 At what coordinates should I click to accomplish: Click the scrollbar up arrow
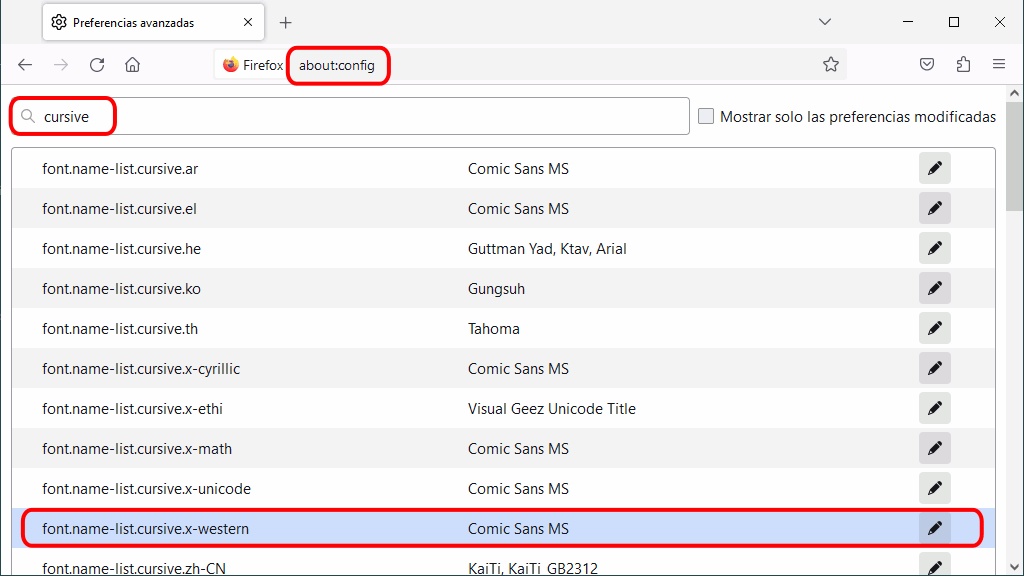coord(1014,93)
